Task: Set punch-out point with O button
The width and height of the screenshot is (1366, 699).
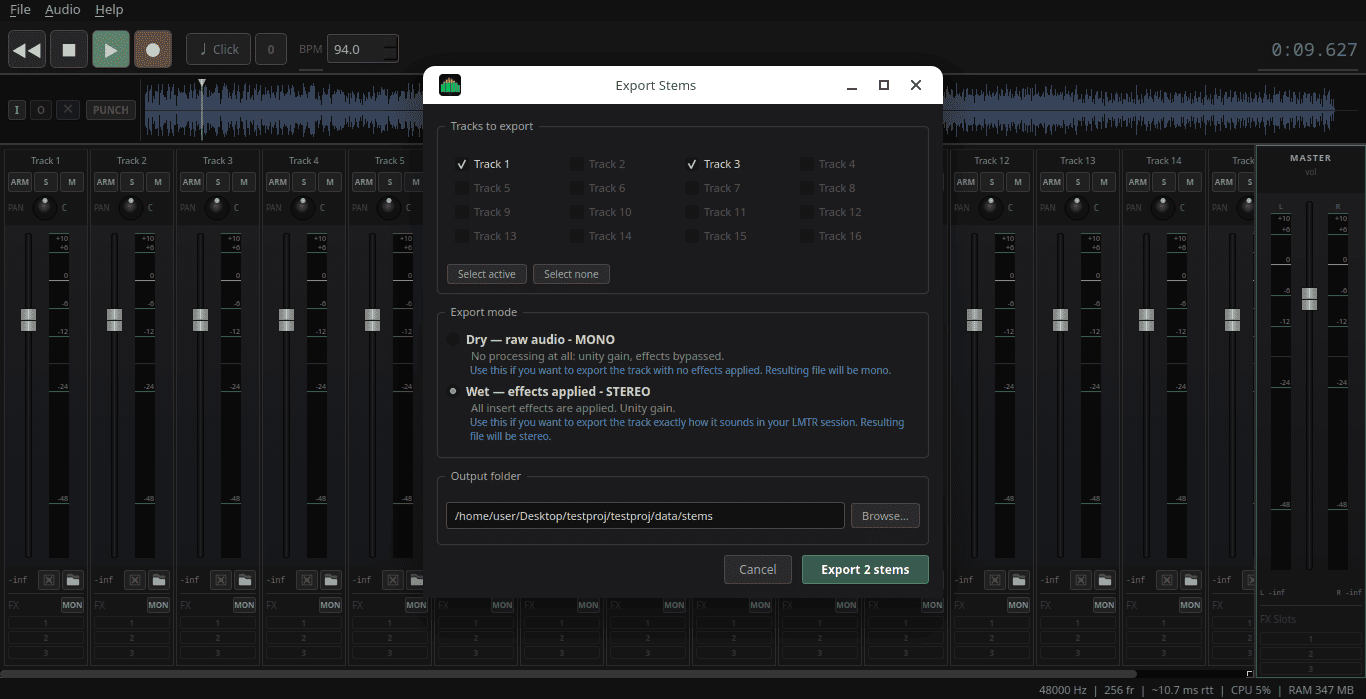Action: [x=41, y=110]
